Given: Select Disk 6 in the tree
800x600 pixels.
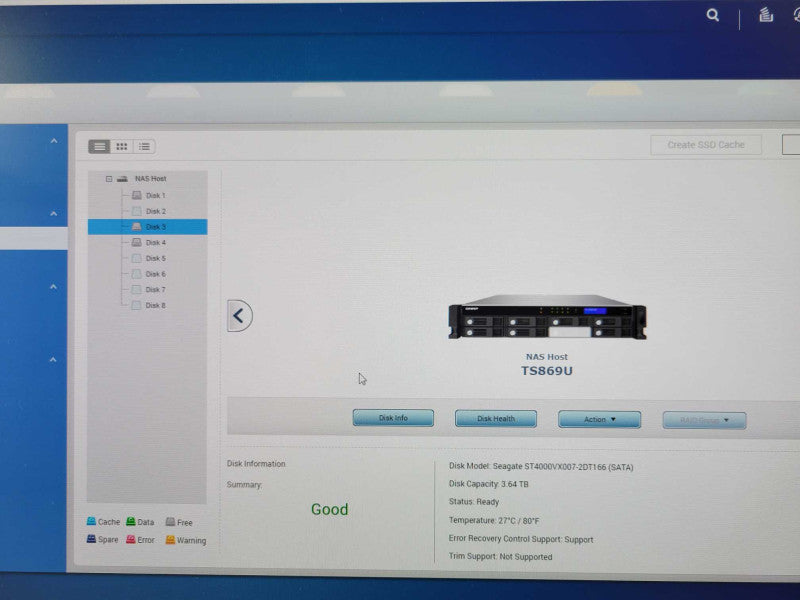Looking at the screenshot, I should pyautogui.click(x=156, y=274).
